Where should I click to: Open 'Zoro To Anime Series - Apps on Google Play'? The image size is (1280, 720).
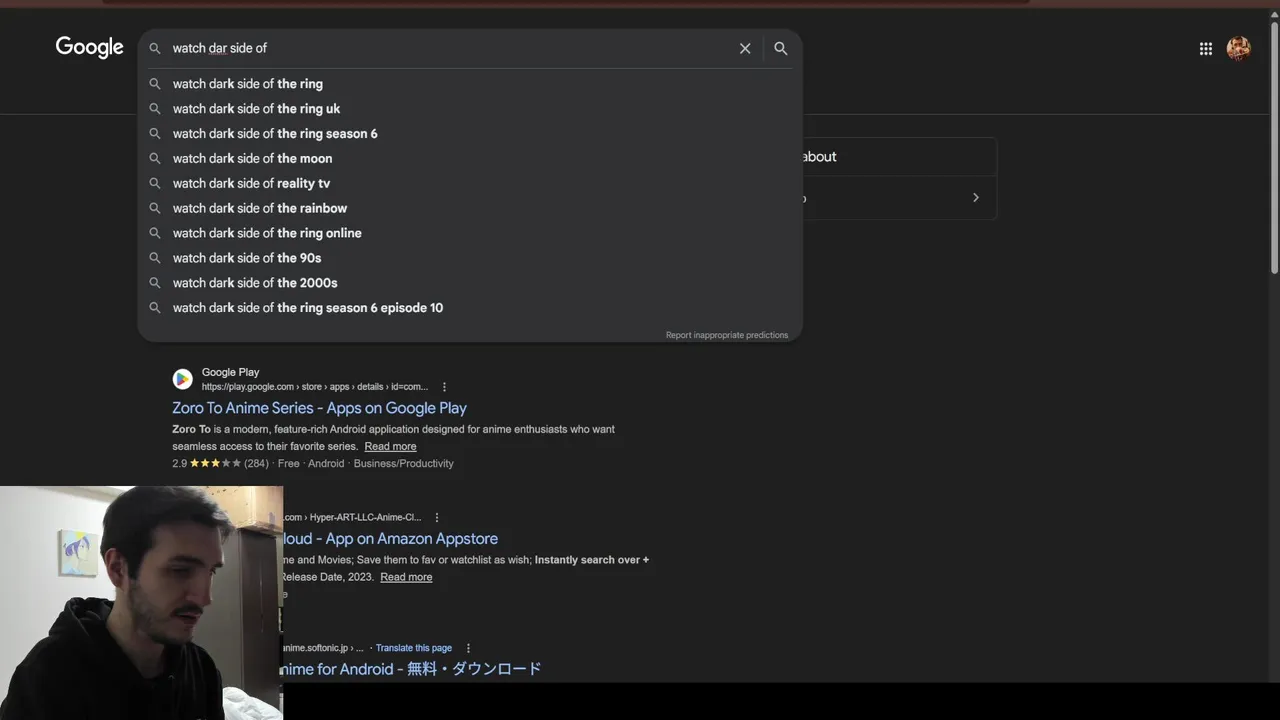point(319,408)
